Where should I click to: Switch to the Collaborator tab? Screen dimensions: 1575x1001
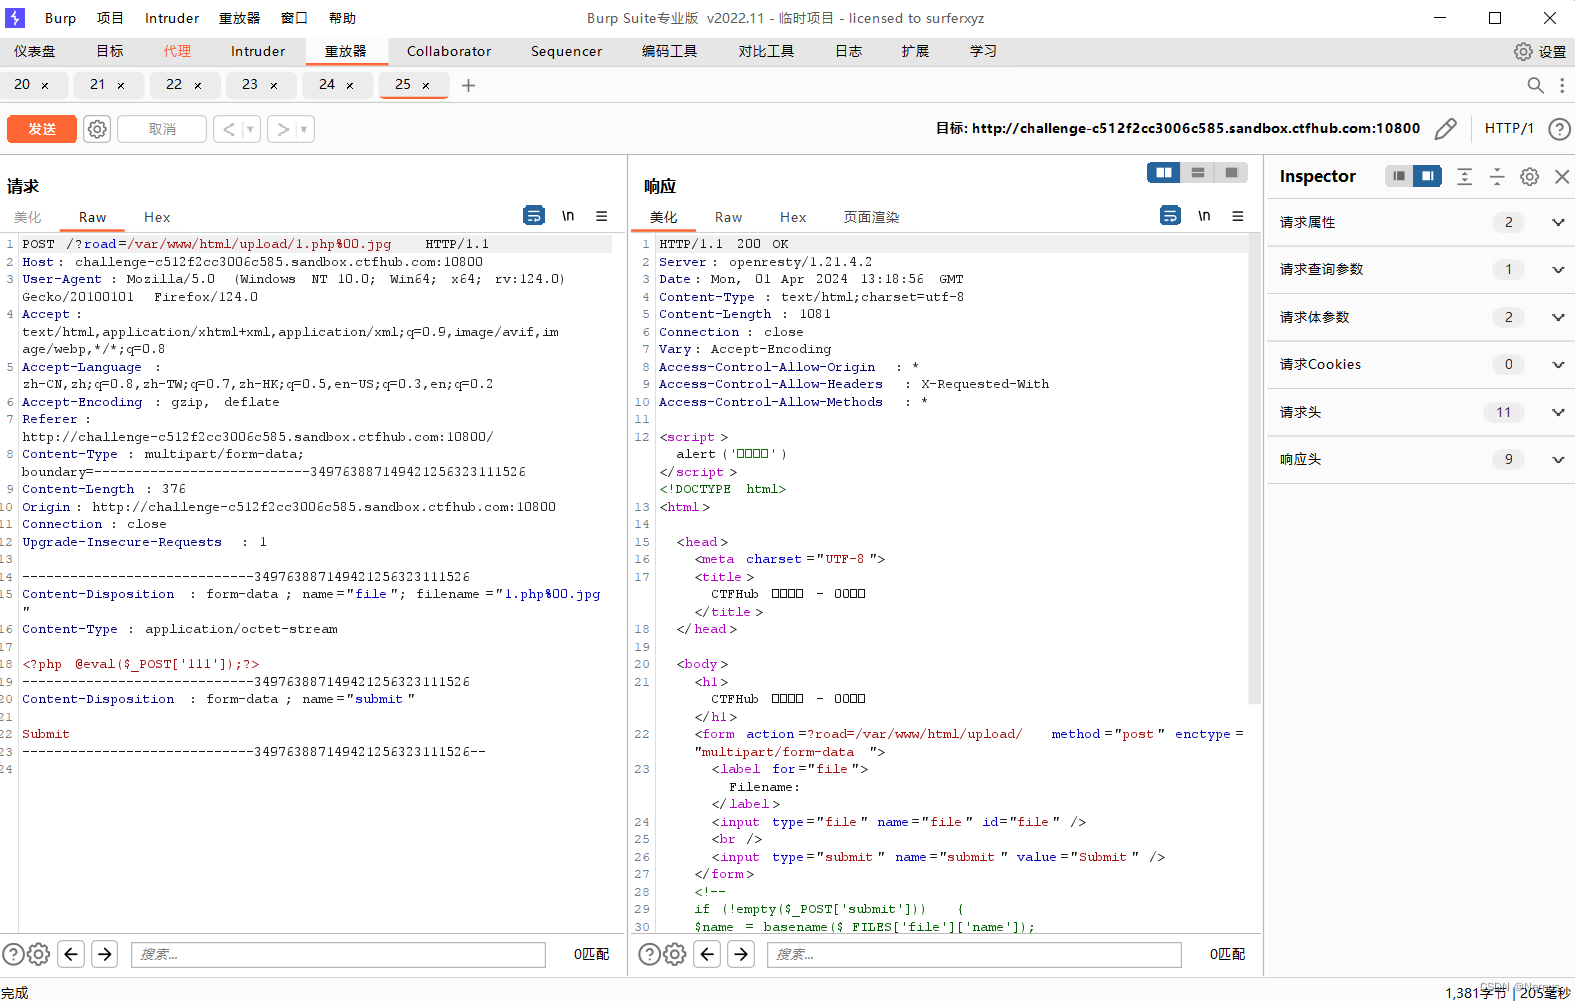449,51
